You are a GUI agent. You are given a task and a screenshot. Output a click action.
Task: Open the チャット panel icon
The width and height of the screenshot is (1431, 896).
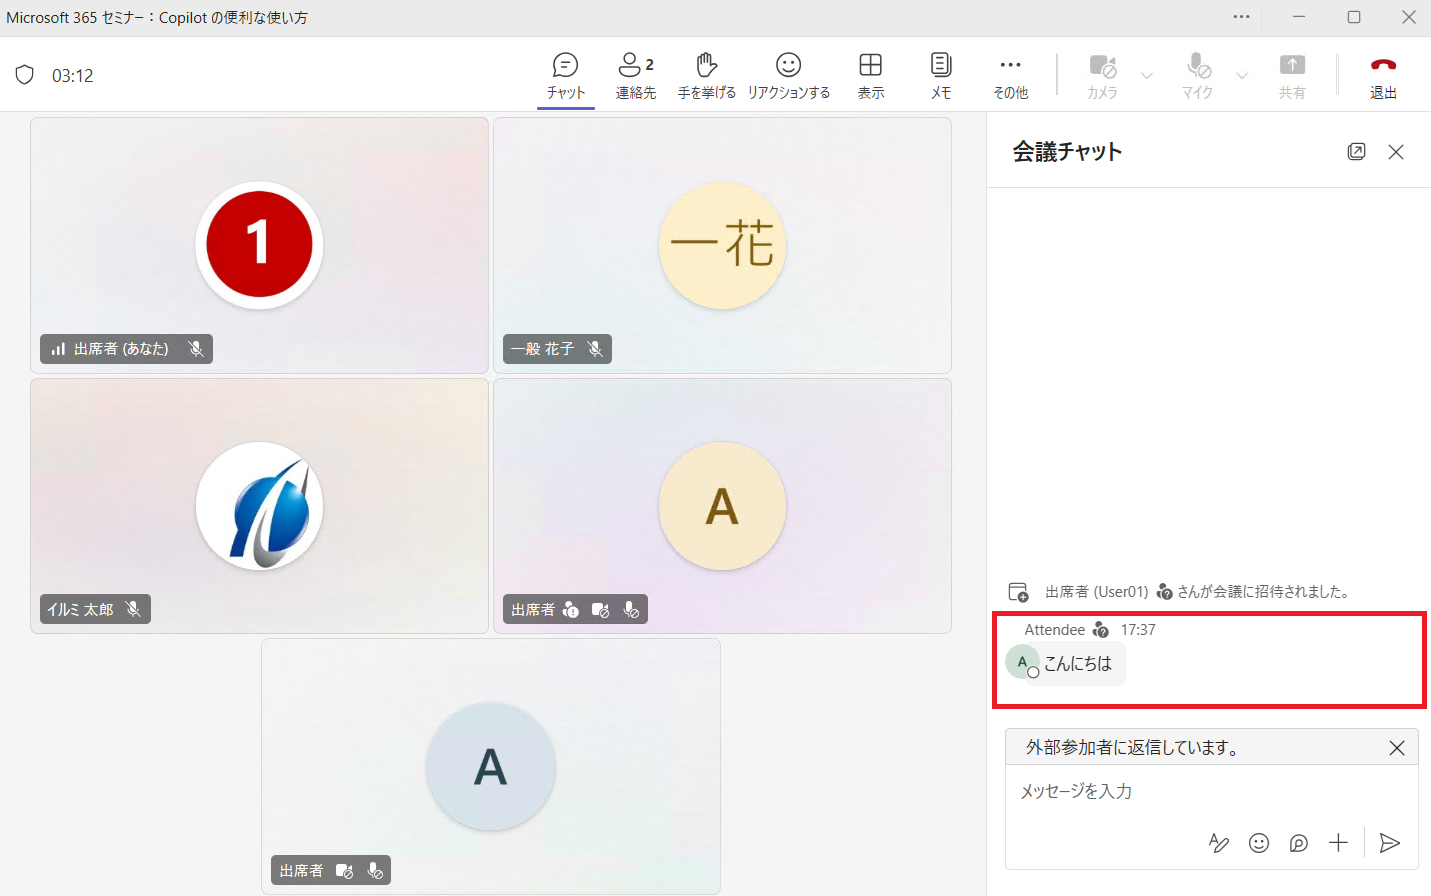click(x=565, y=76)
